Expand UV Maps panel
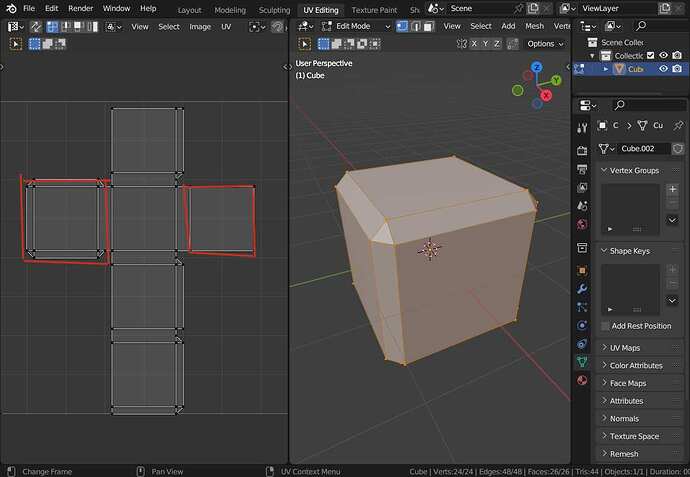This screenshot has width=690, height=477. click(x=638, y=348)
